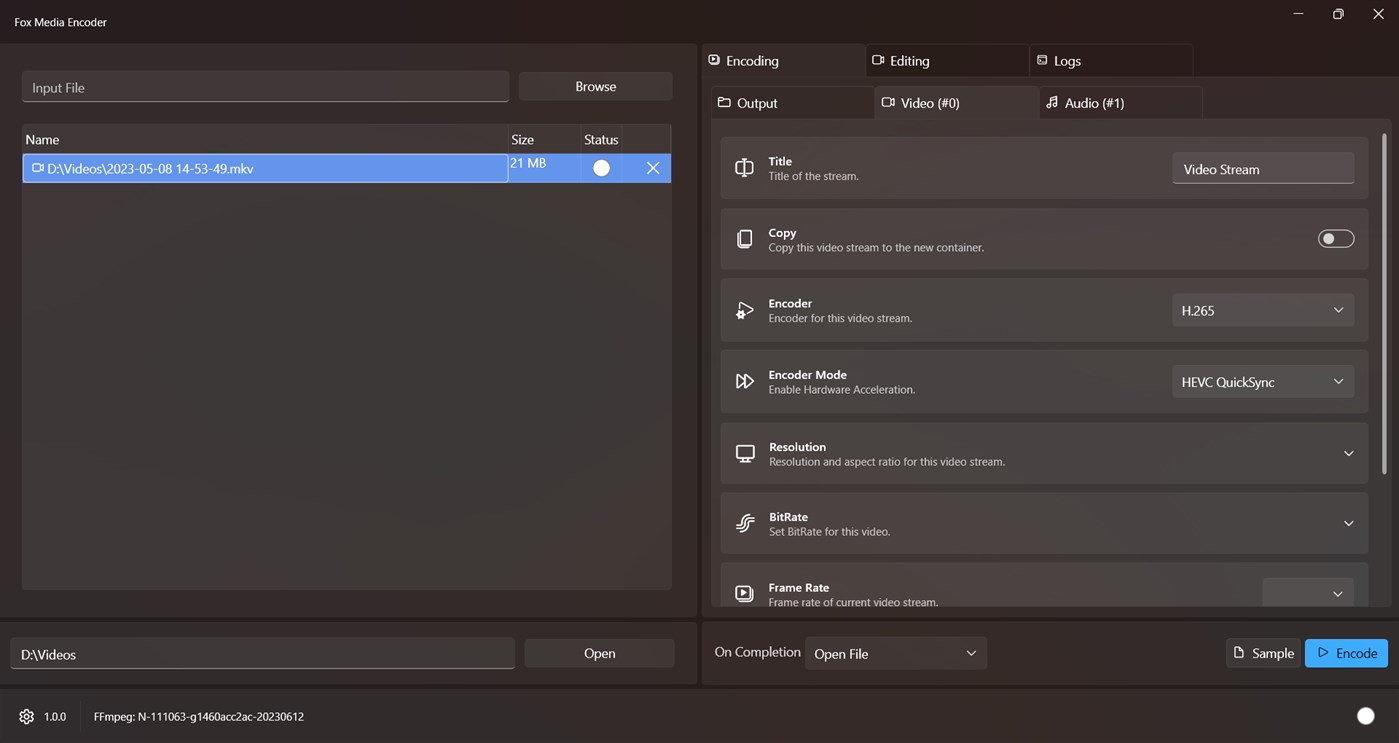Remove the queued MKV file with the X
This screenshot has width=1399, height=743.
coord(652,167)
